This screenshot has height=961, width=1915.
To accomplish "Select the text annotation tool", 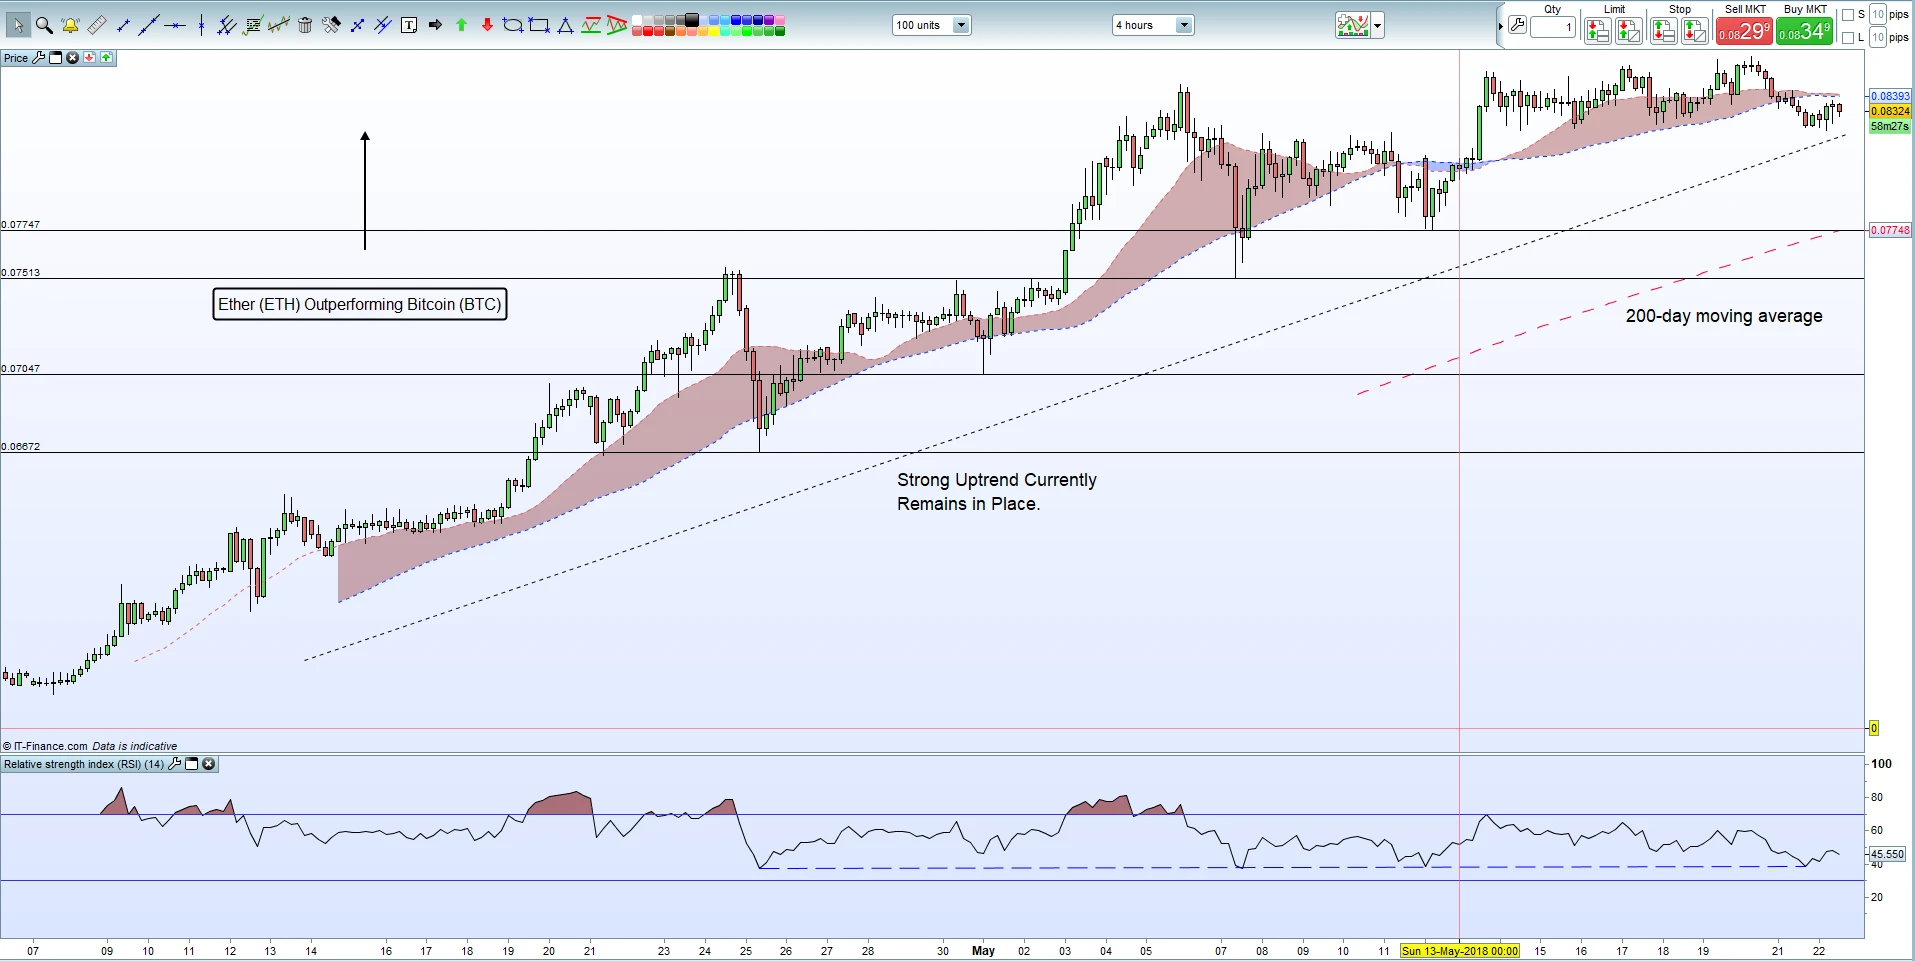I will coord(409,25).
